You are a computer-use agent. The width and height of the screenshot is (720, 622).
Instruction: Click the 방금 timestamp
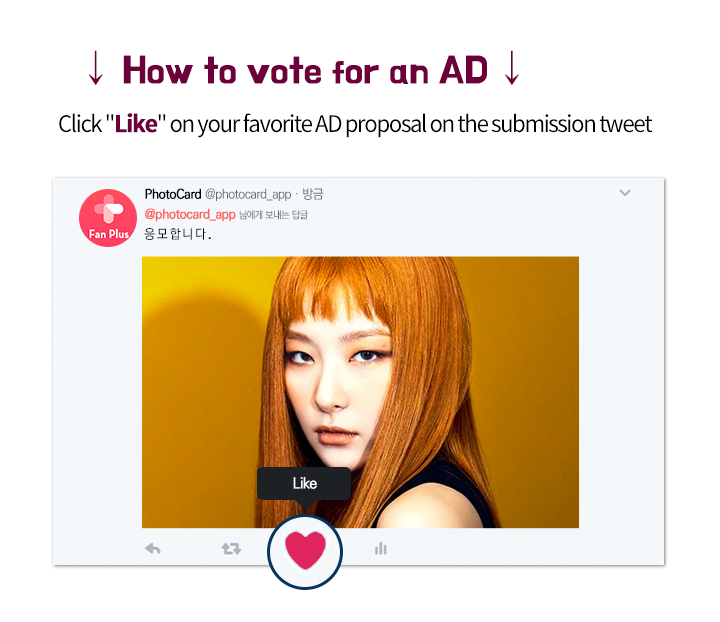[x=313, y=194]
